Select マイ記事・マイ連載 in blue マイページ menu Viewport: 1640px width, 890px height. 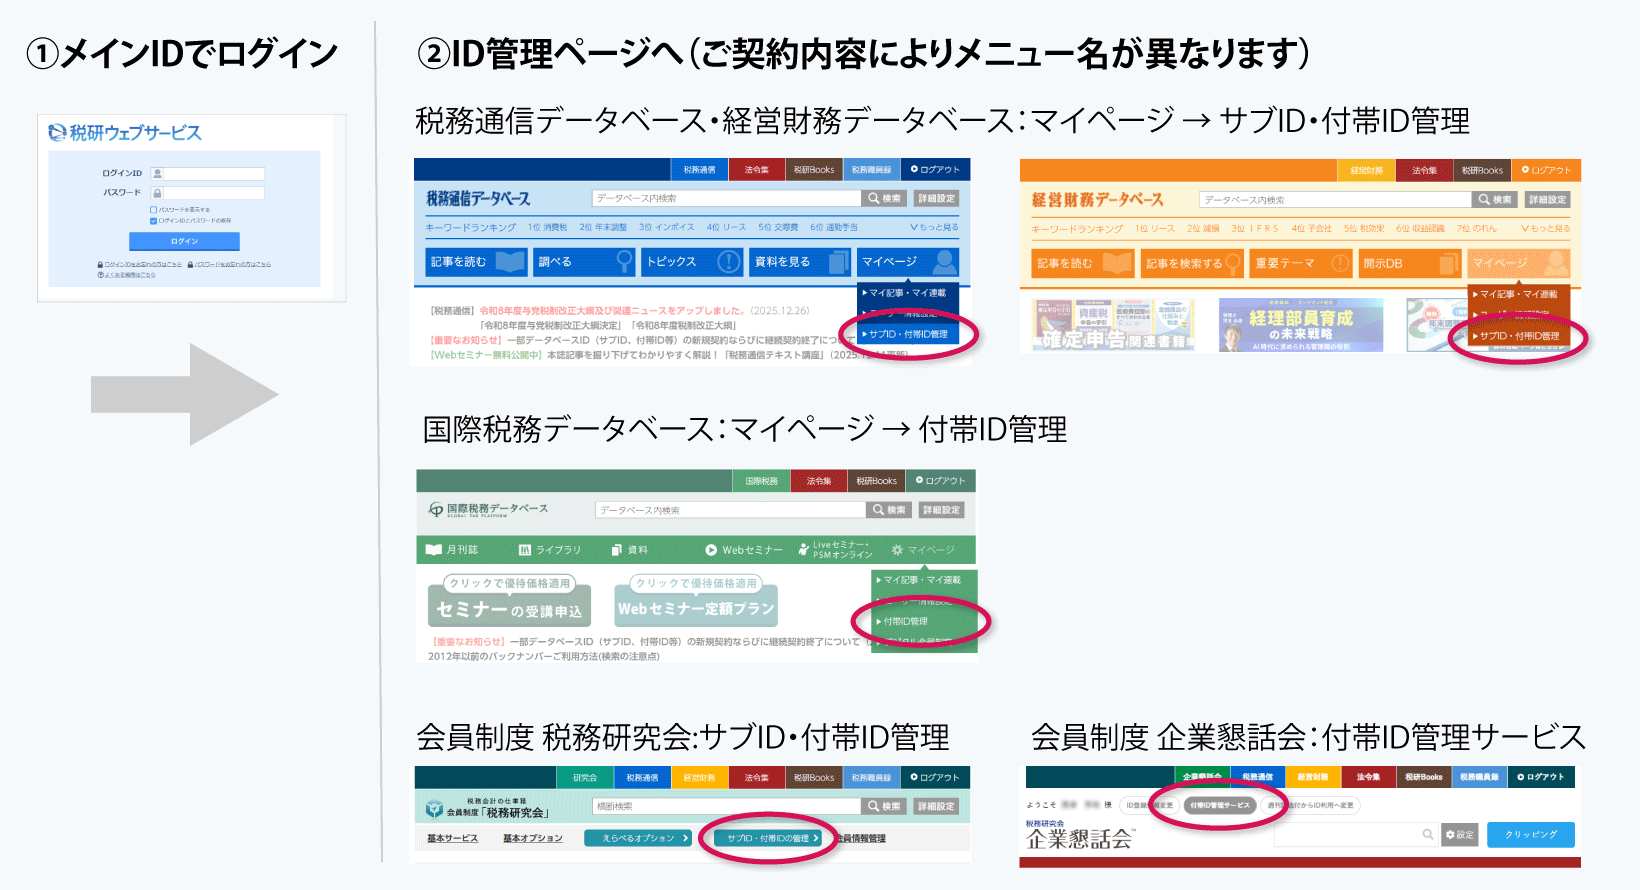tap(908, 293)
